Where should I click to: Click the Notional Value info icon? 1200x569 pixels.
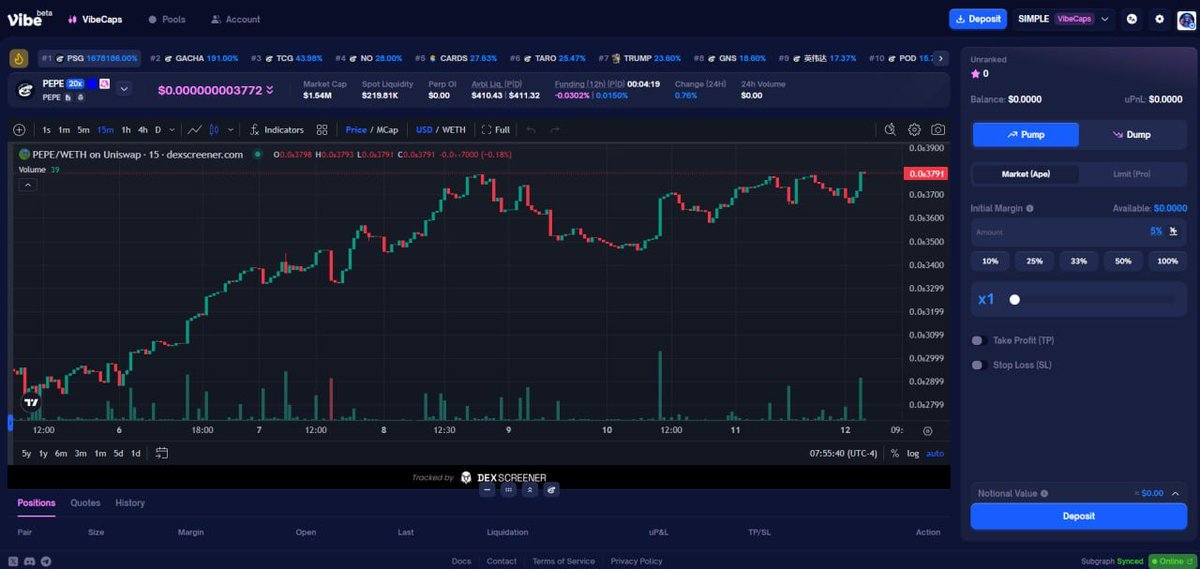click(x=1044, y=493)
